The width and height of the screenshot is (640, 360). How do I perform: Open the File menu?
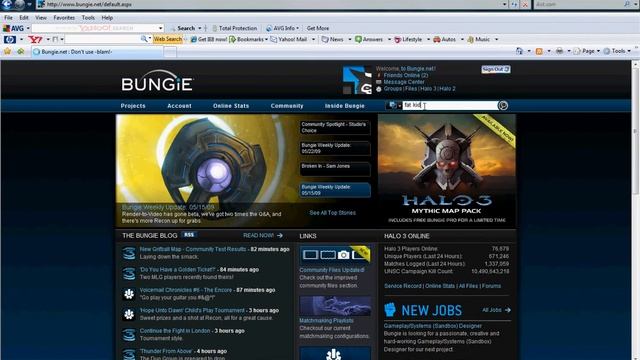pos(8,18)
